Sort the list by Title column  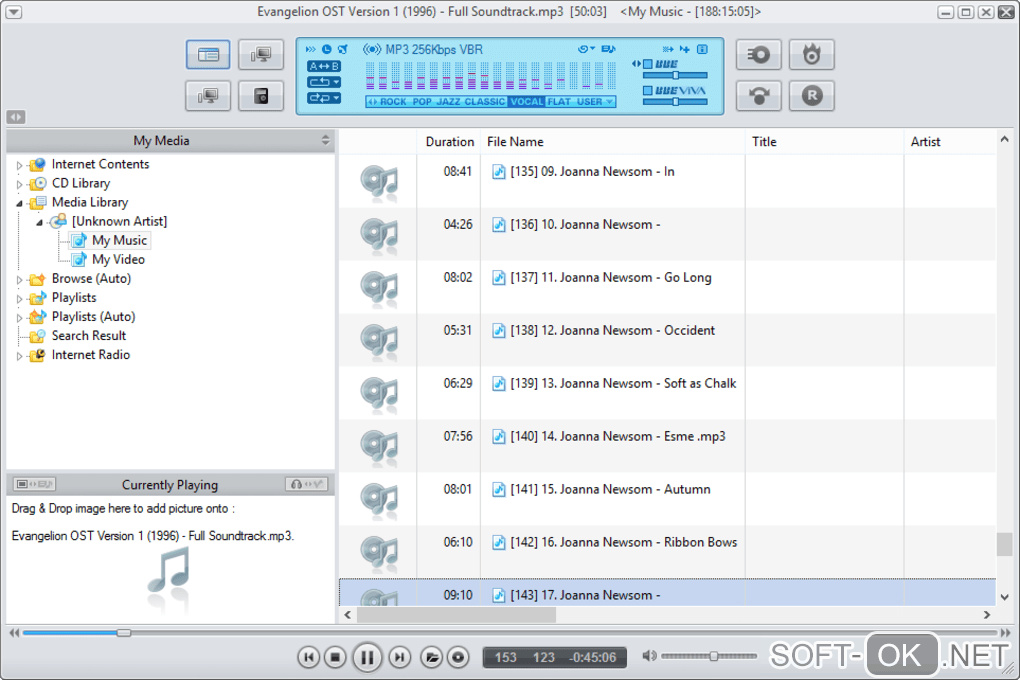pos(824,142)
